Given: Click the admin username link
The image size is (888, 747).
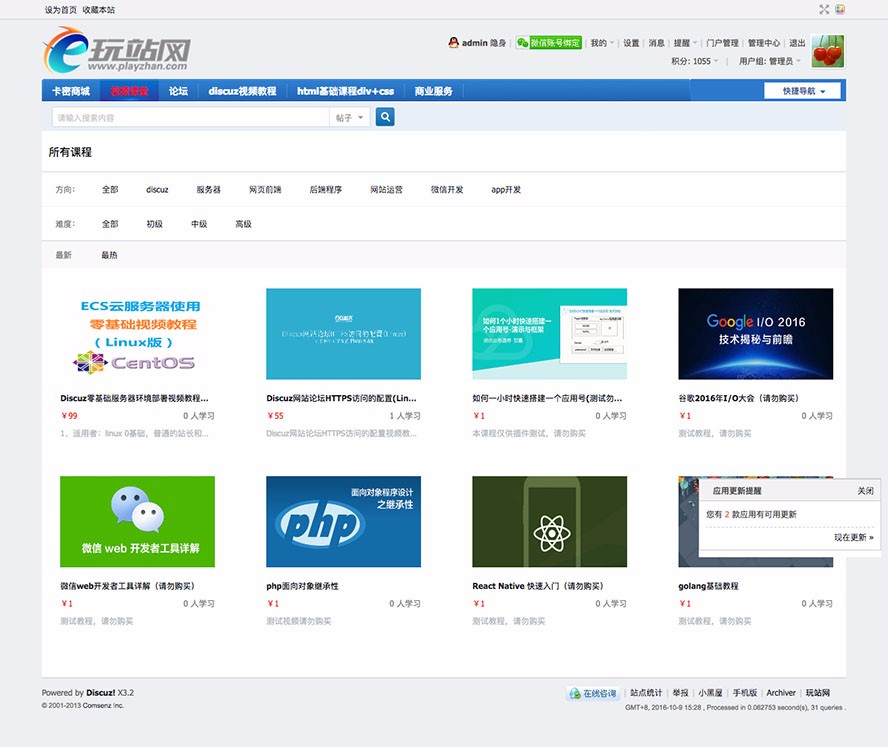Looking at the screenshot, I should tap(475, 43).
